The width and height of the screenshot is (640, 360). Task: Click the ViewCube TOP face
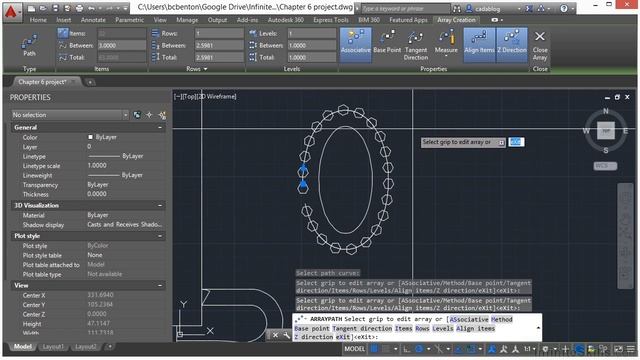pos(606,131)
